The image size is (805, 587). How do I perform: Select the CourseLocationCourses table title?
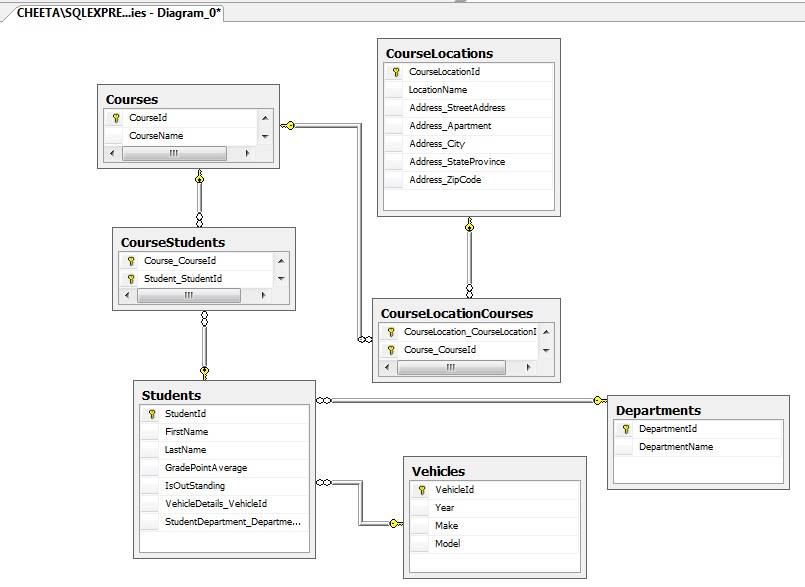point(457,313)
